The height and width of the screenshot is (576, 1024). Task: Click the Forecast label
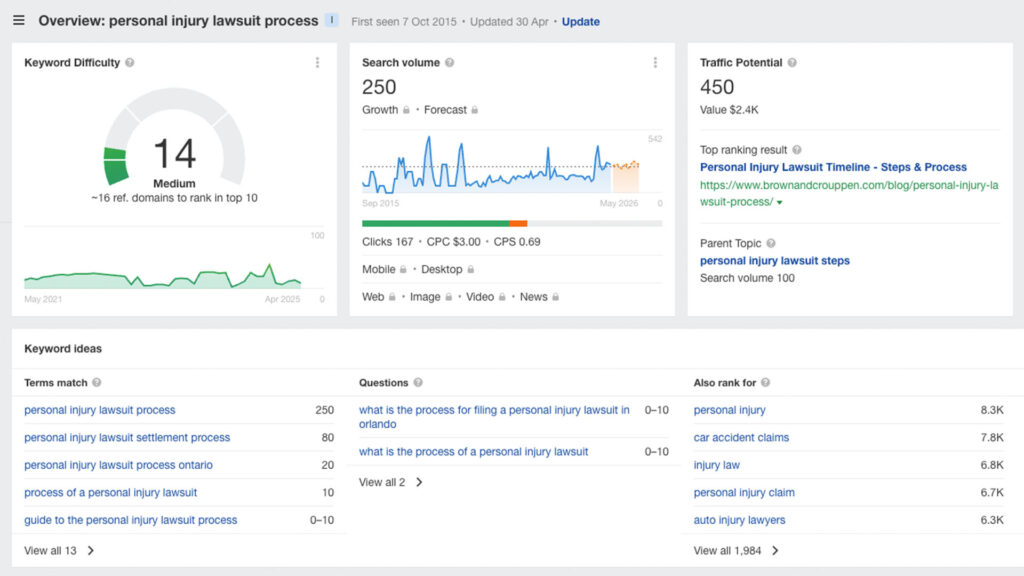(x=445, y=110)
